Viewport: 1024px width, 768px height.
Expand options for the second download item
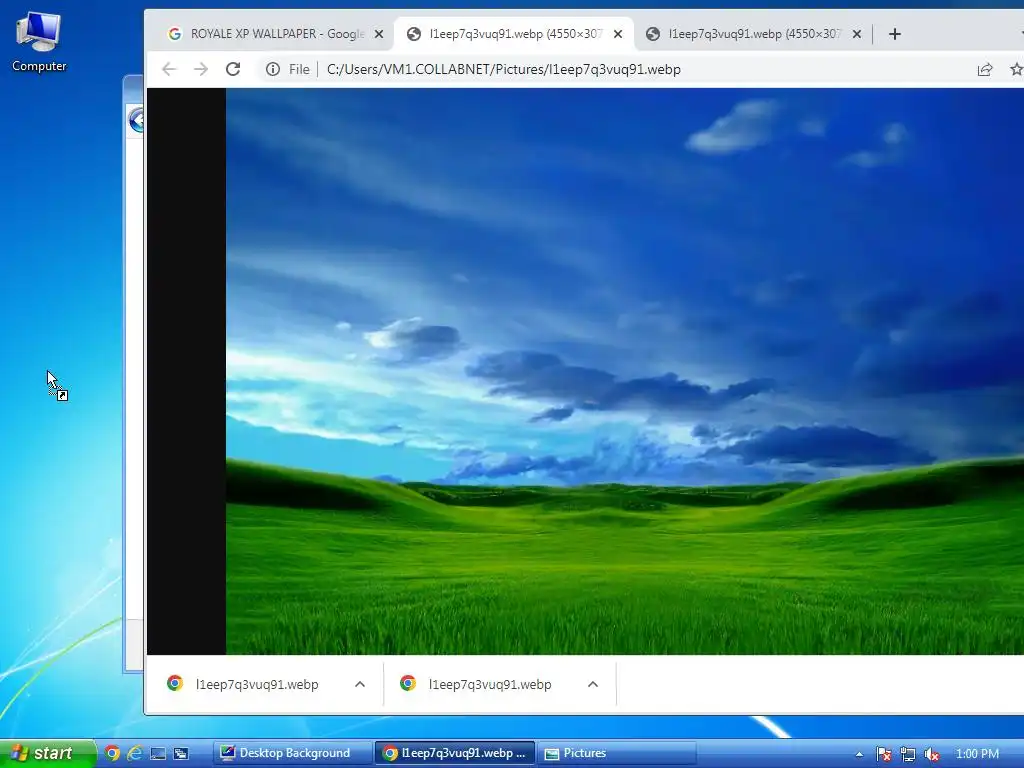(593, 684)
